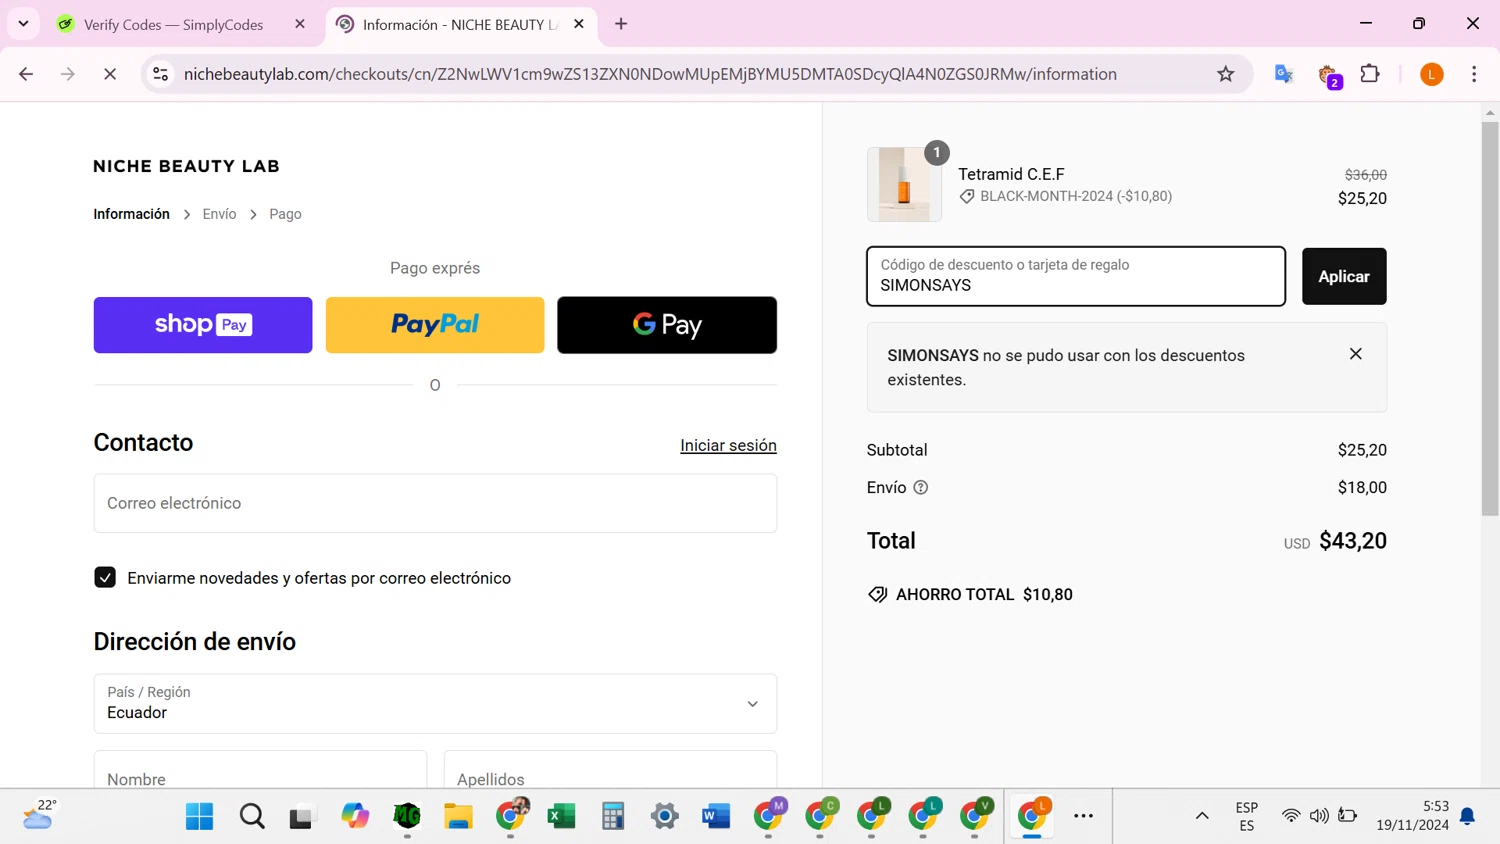This screenshot has width=1500, height=844.
Task: Open the notifications bell icon
Action: point(1467,817)
